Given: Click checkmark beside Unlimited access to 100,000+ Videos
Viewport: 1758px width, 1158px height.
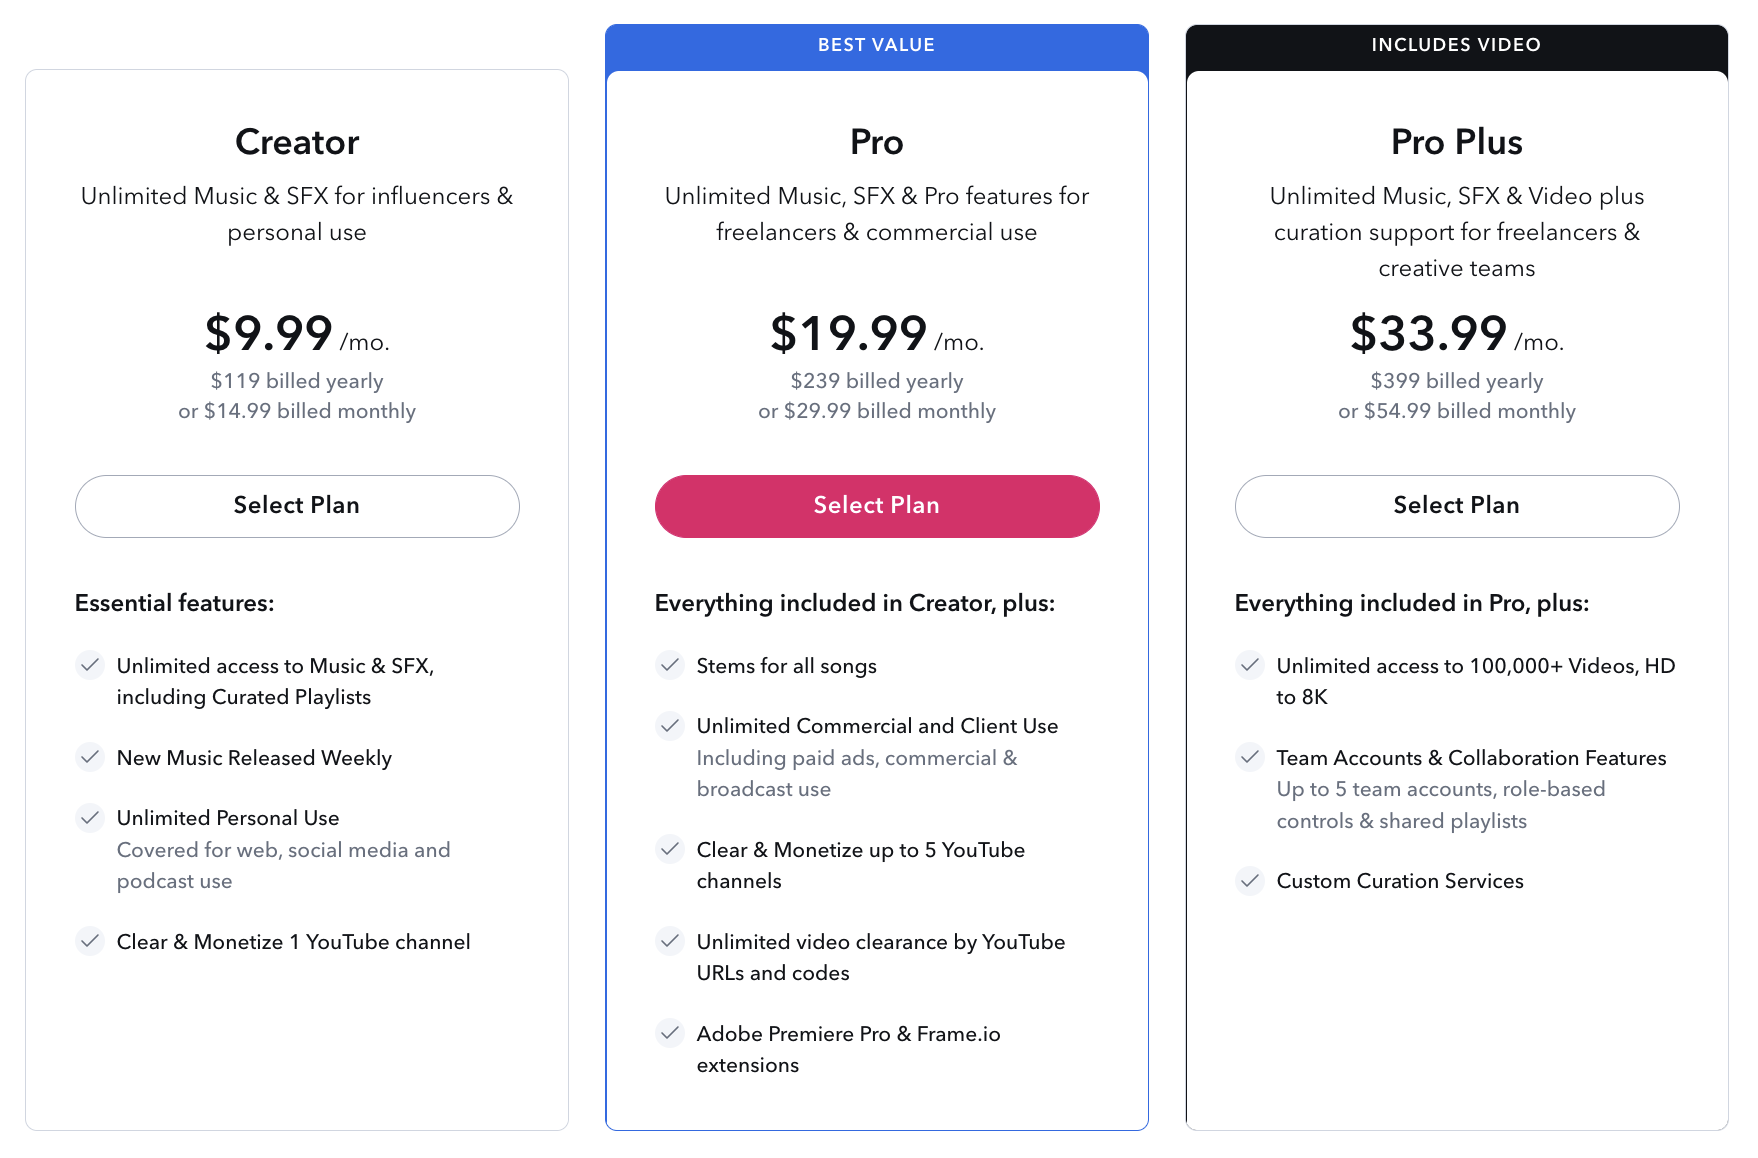Looking at the screenshot, I should pos(1250,665).
